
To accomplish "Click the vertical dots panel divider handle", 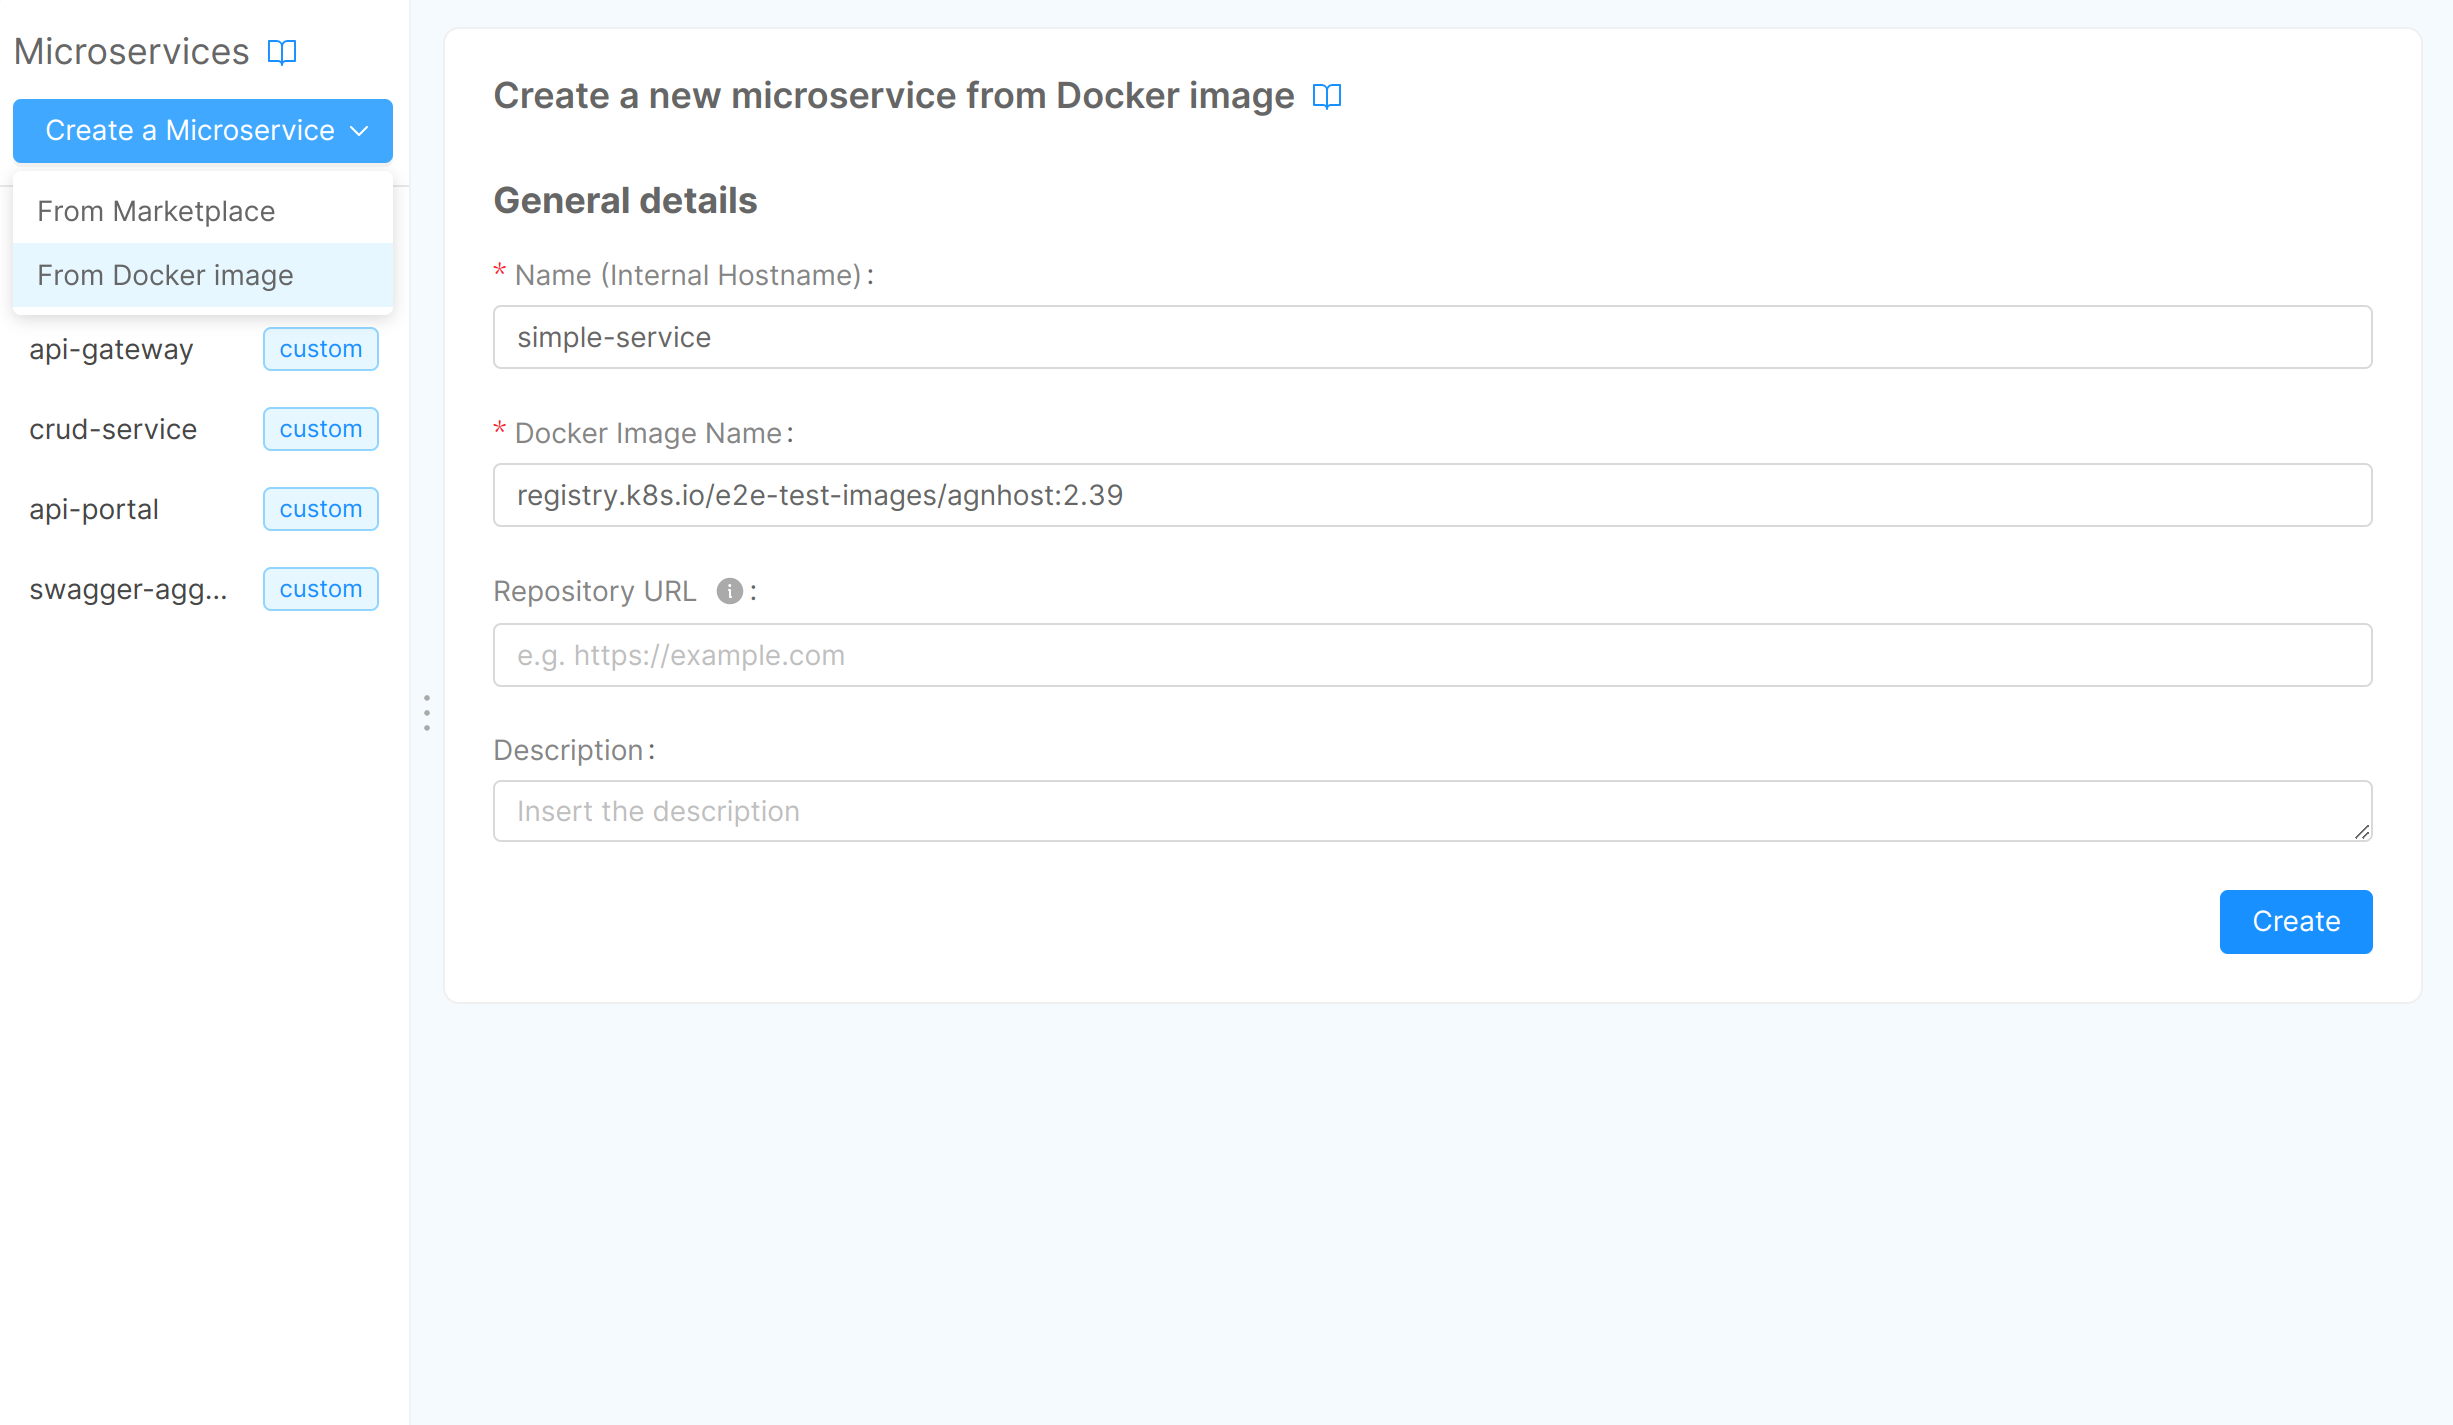I will [x=426, y=714].
